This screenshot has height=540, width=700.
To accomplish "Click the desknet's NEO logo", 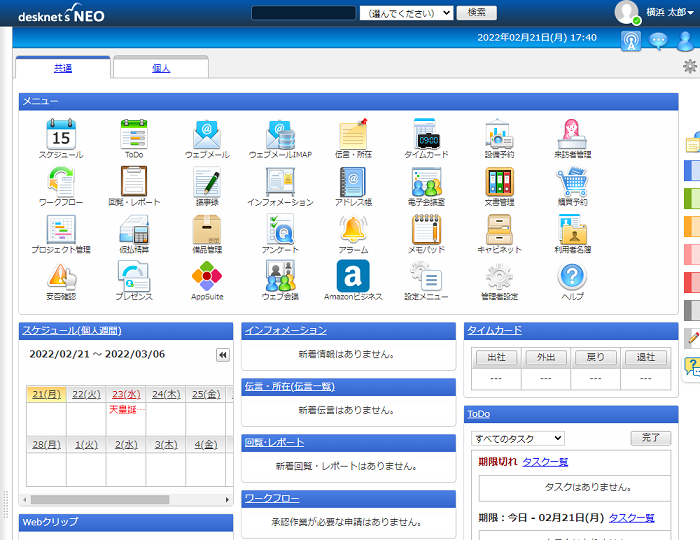I will 61,14.
